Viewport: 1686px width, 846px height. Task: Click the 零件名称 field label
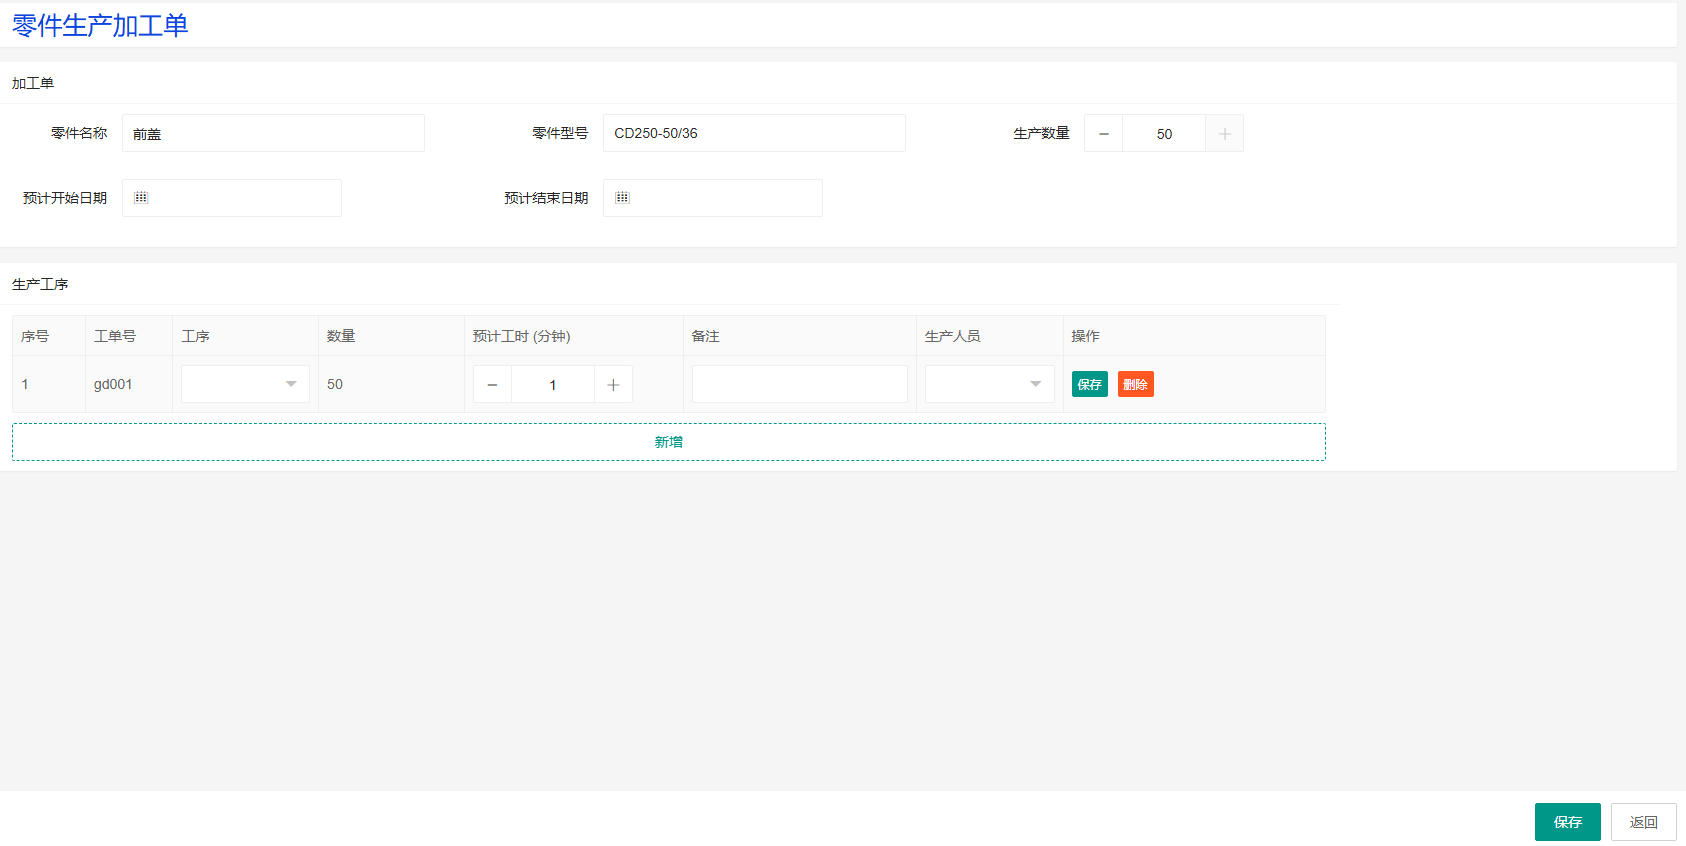point(79,133)
